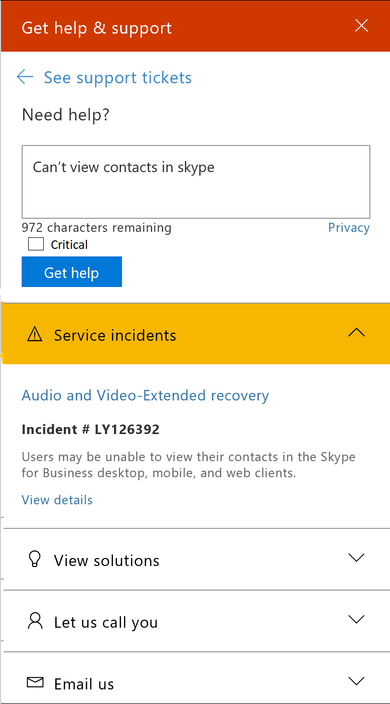Screen dimensions: 390x704
Task: Click the person icon for callback
Action: click(35, 621)
